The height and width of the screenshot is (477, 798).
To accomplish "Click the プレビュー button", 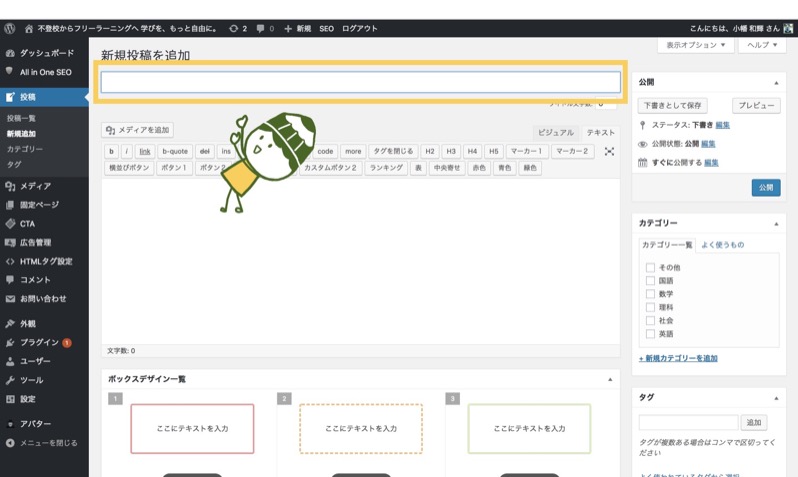I will point(756,105).
